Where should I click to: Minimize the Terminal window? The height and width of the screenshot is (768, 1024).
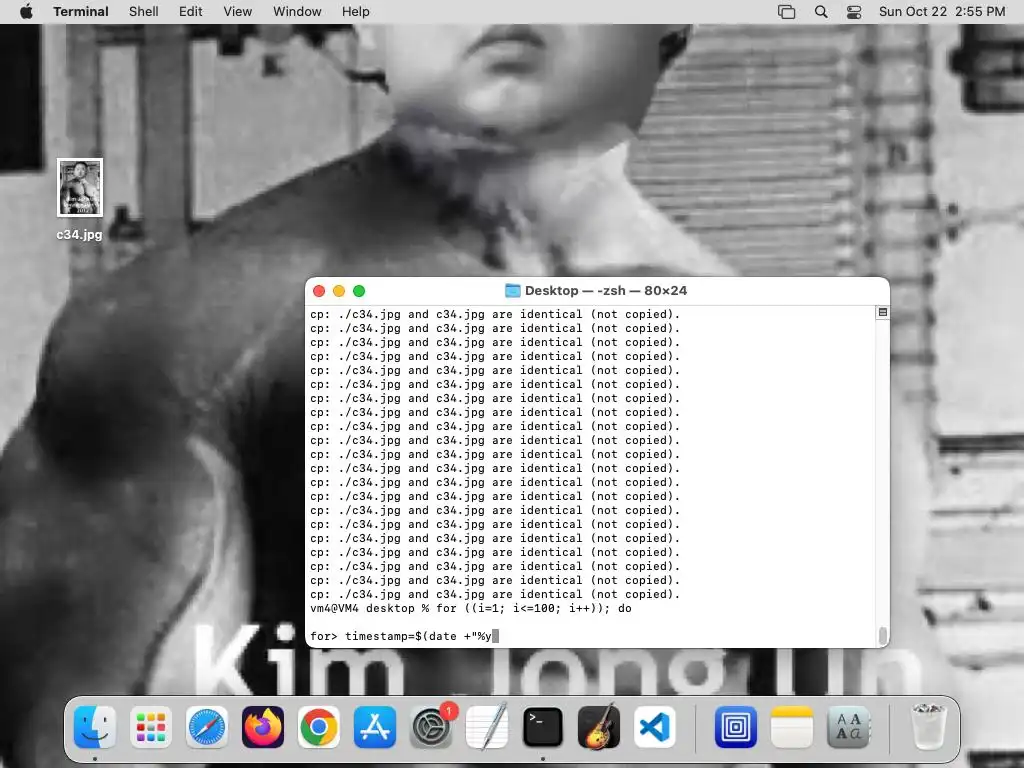point(339,291)
